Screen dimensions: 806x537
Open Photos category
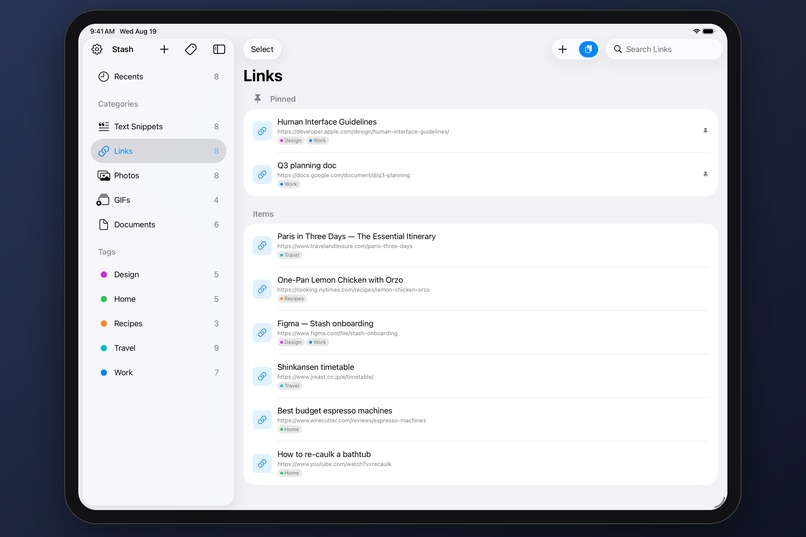(158, 176)
